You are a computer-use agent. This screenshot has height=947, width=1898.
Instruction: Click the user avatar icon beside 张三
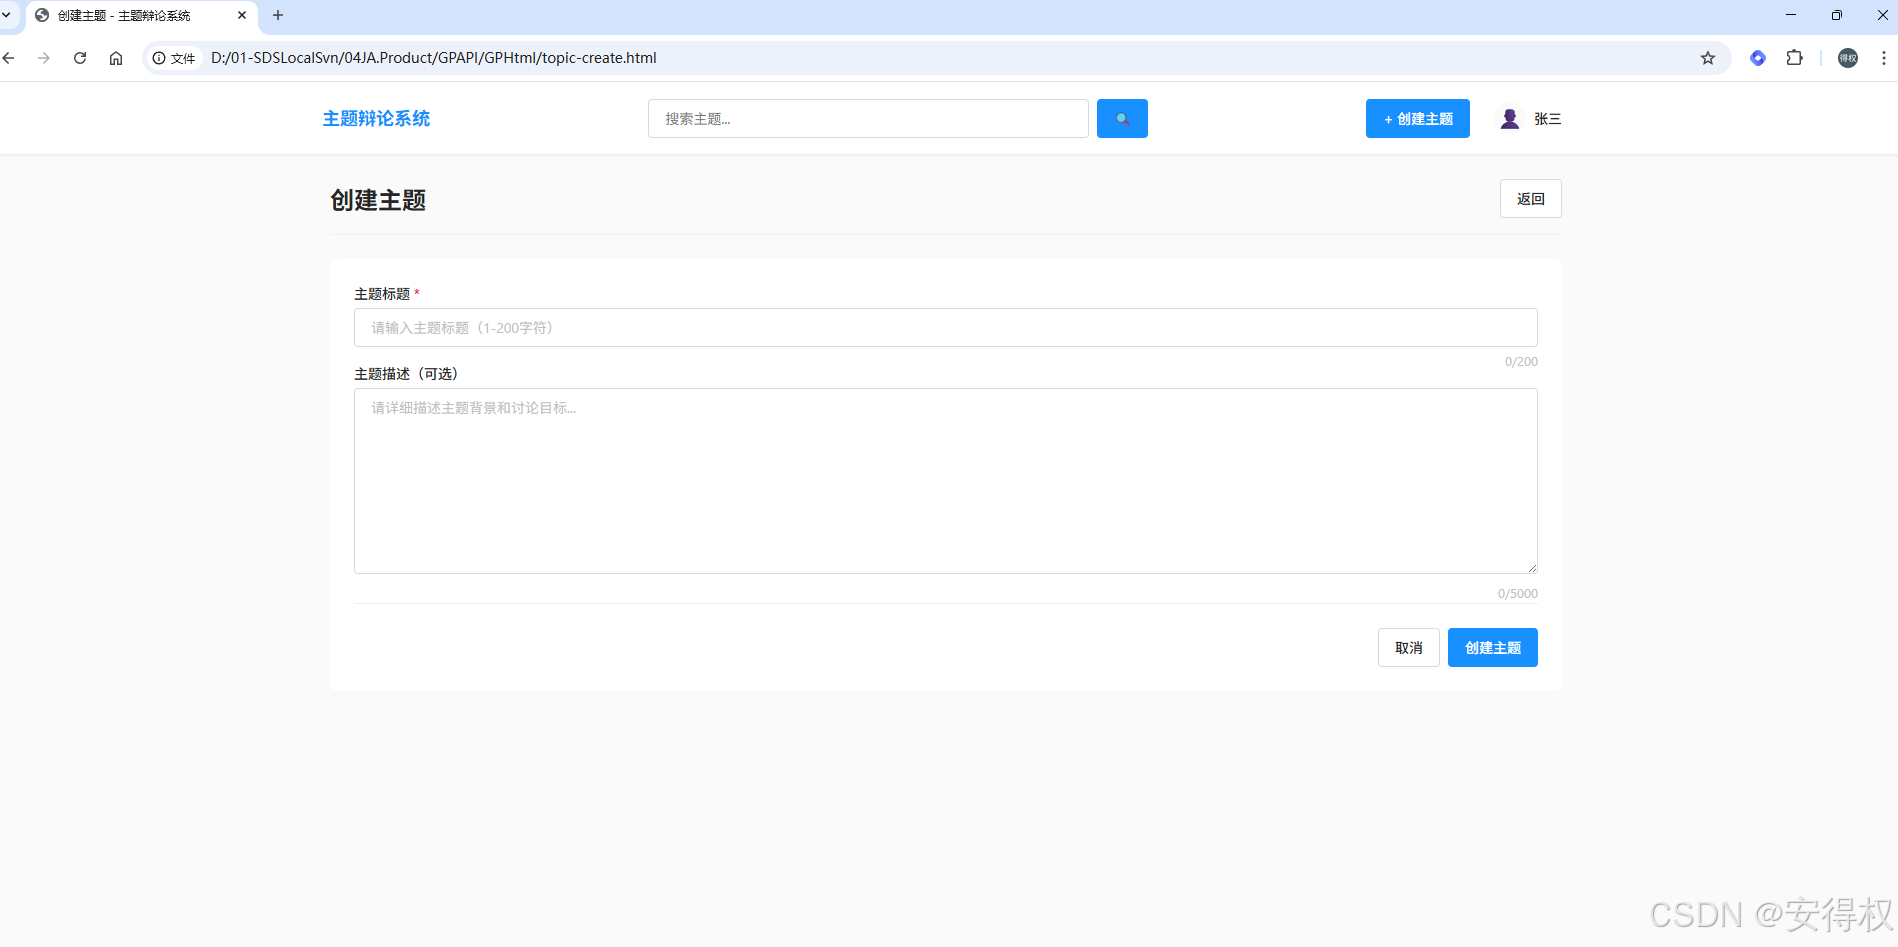point(1510,118)
